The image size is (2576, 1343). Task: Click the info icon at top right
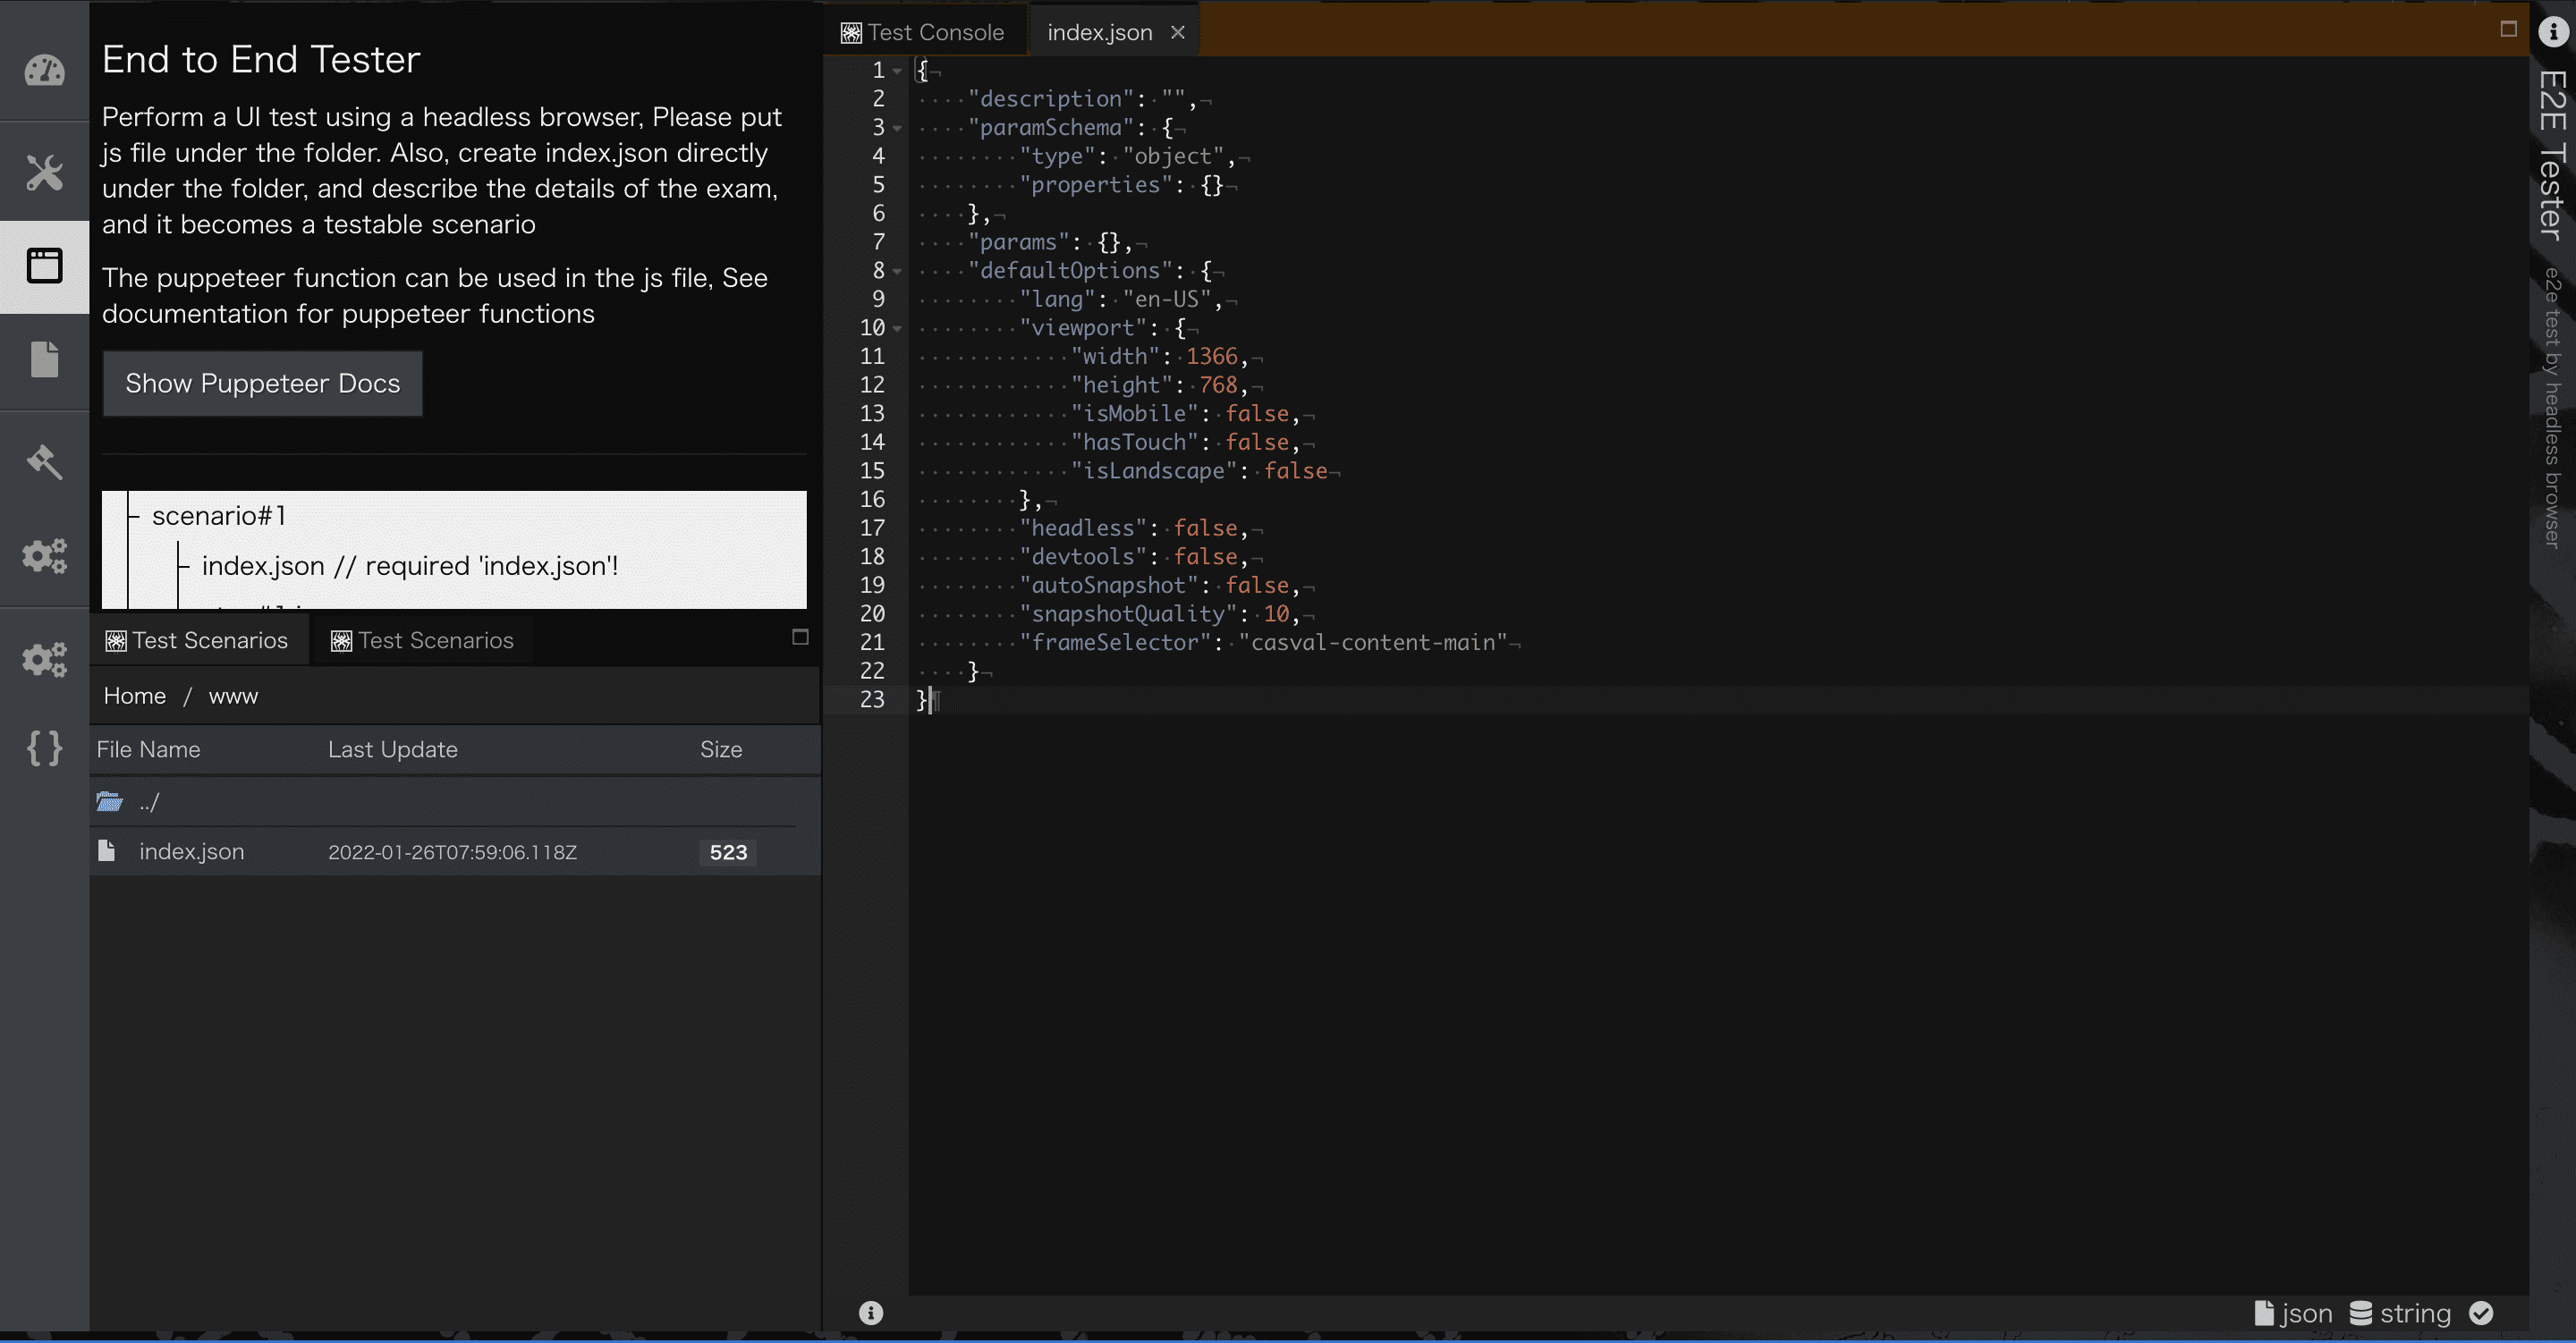tap(2553, 31)
